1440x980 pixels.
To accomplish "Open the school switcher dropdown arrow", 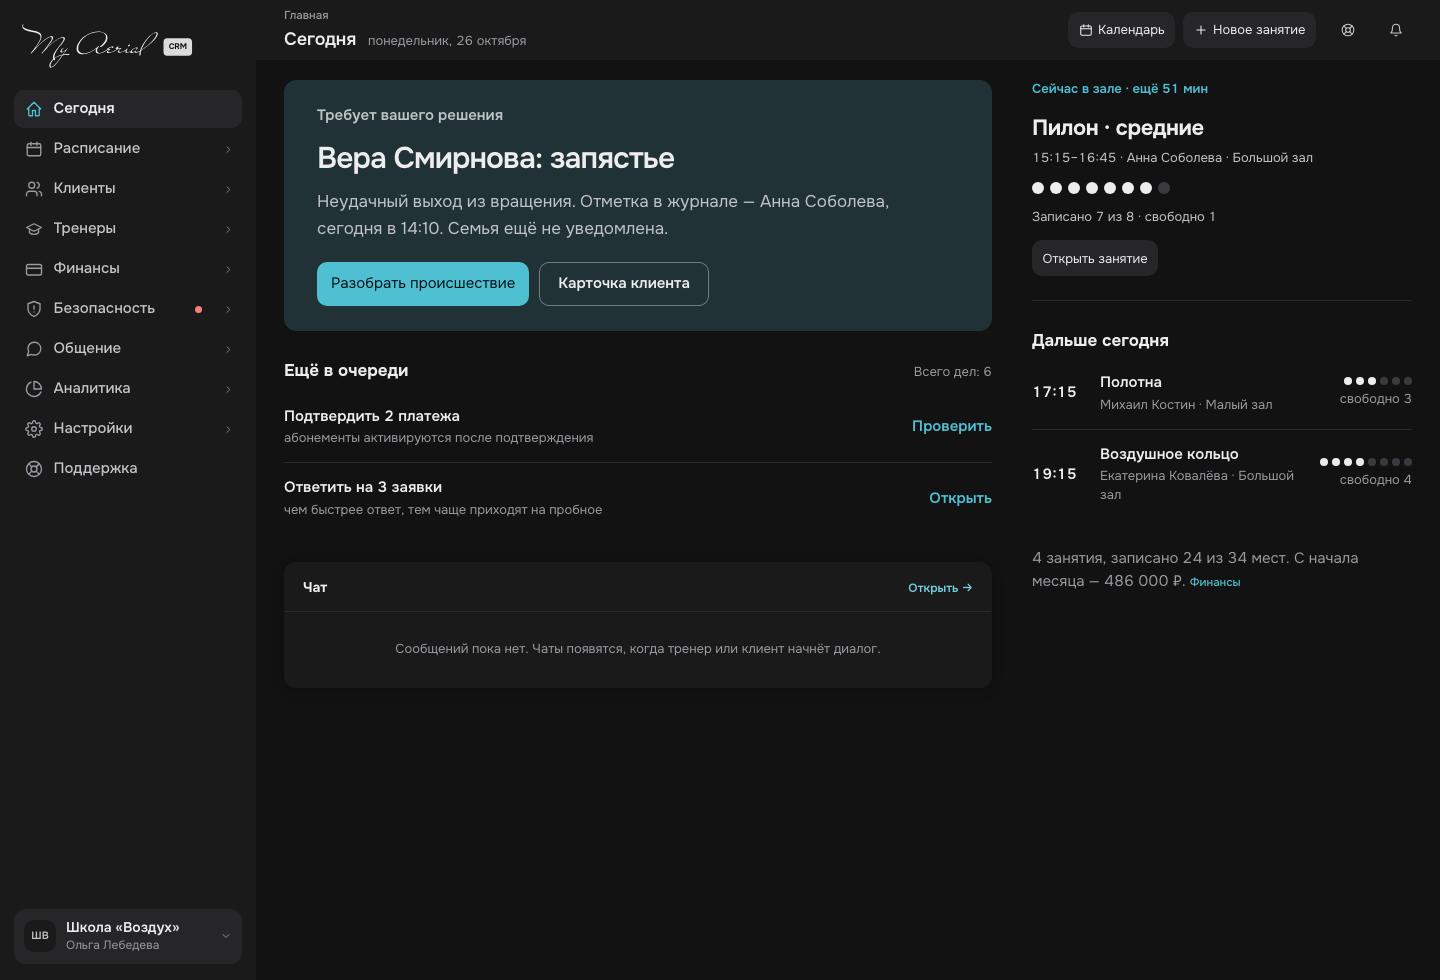I will [x=225, y=936].
